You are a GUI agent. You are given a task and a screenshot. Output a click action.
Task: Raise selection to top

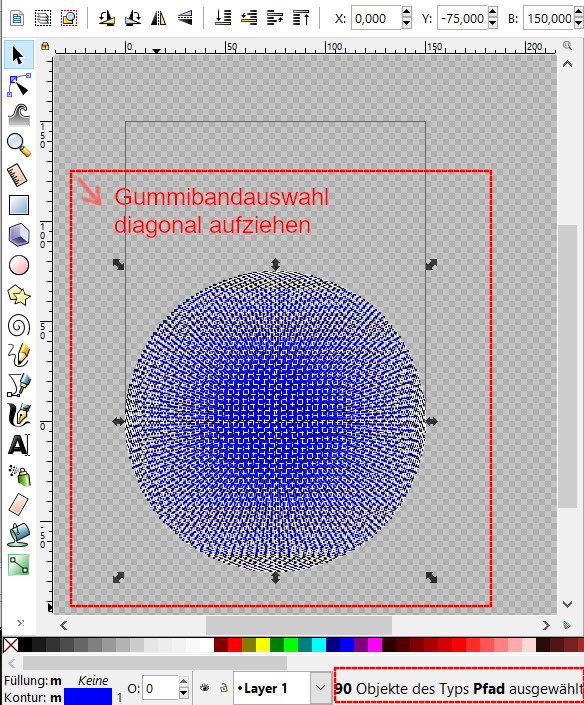pyautogui.click(x=301, y=18)
